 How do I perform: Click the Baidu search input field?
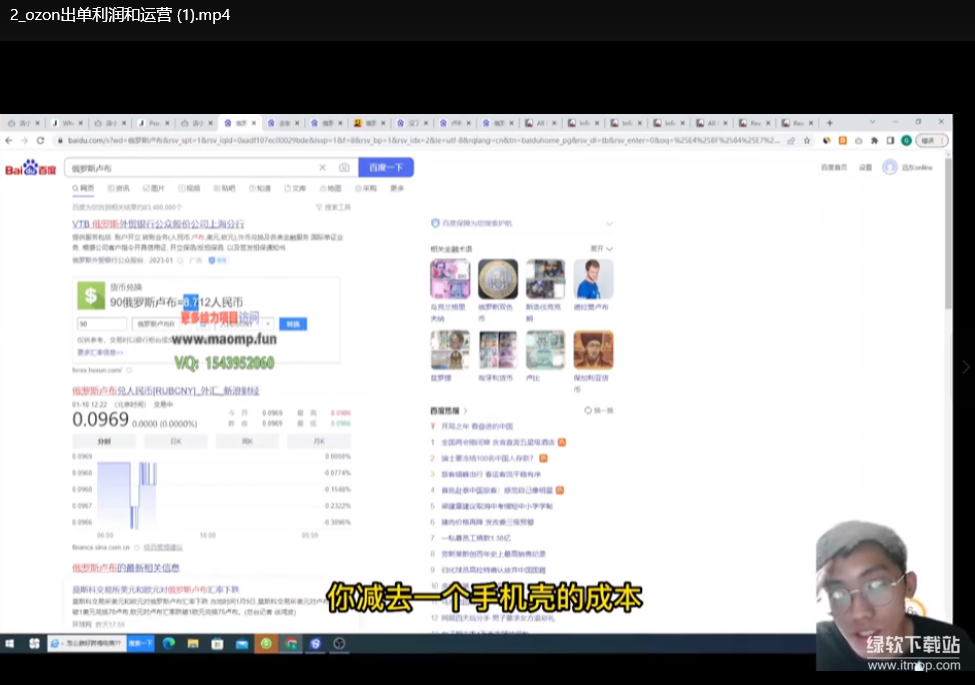click(192, 168)
